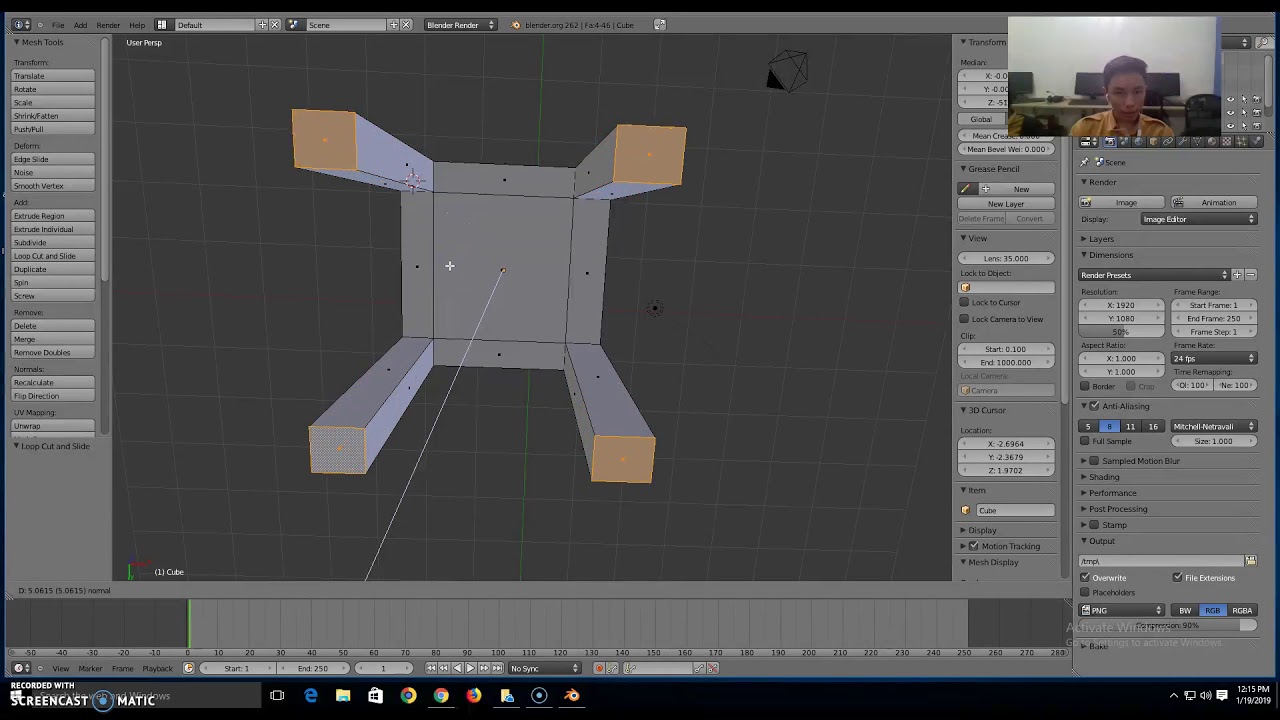Open File Explorer from the taskbar

pos(343,696)
